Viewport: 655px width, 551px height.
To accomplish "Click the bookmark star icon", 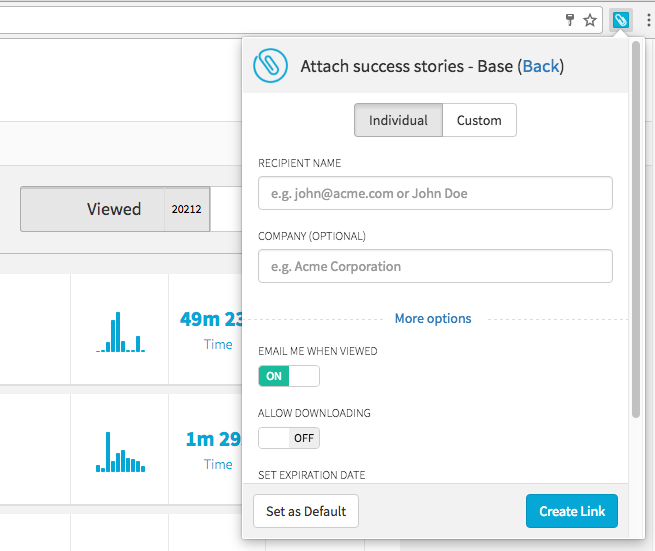I will point(590,20).
